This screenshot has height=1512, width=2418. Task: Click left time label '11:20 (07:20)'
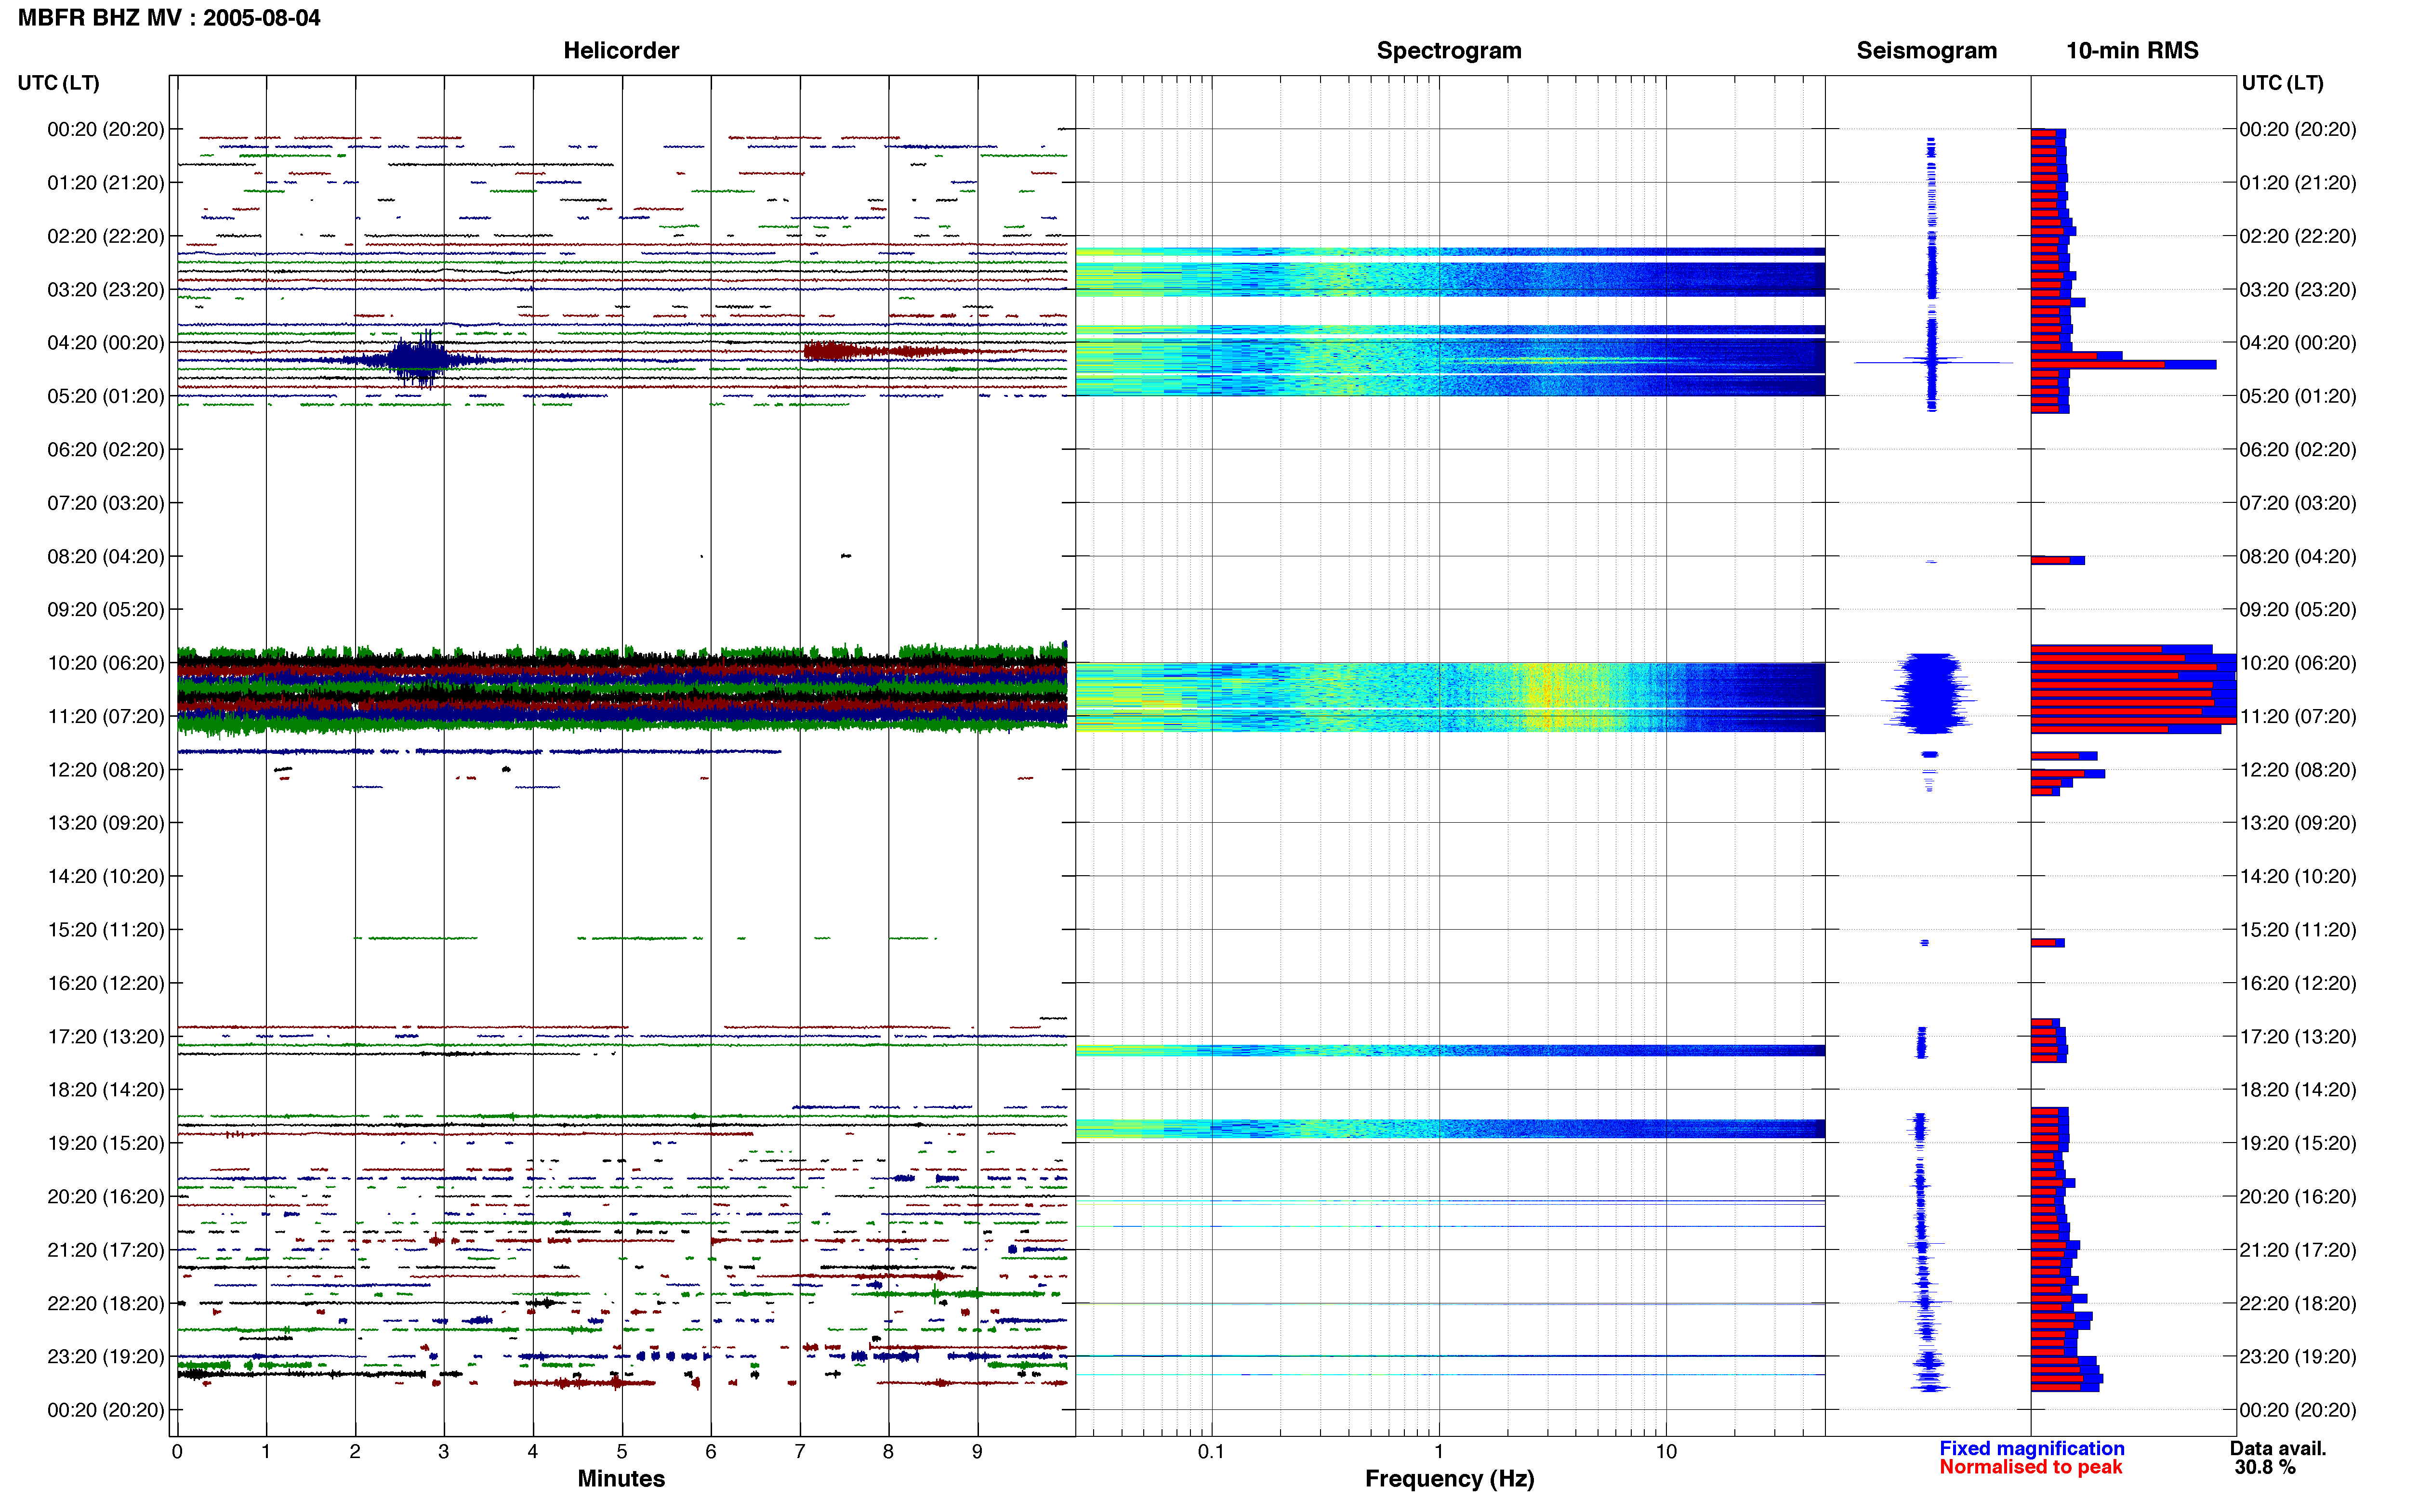(x=105, y=716)
